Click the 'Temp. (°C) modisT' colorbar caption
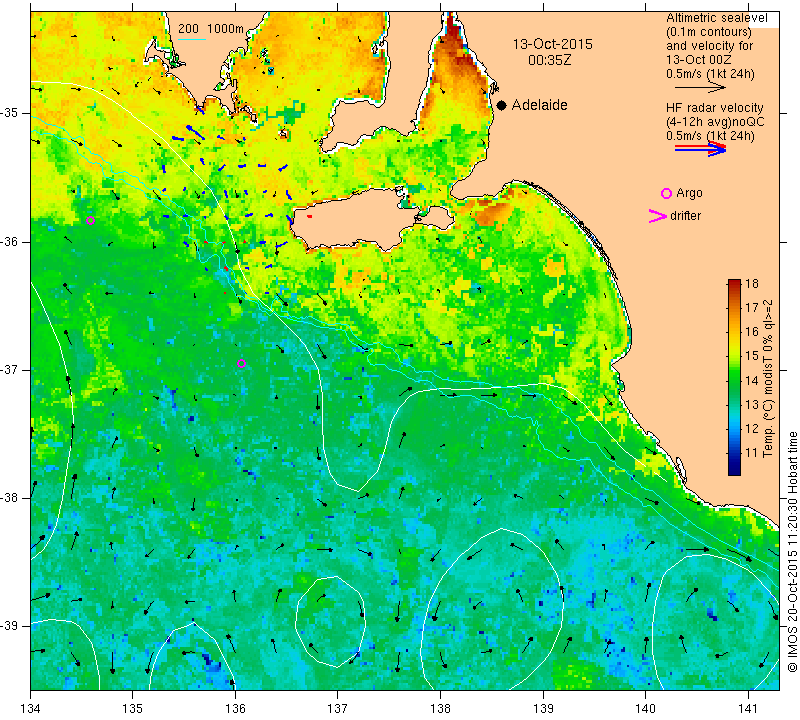800x720 pixels. coord(768,378)
